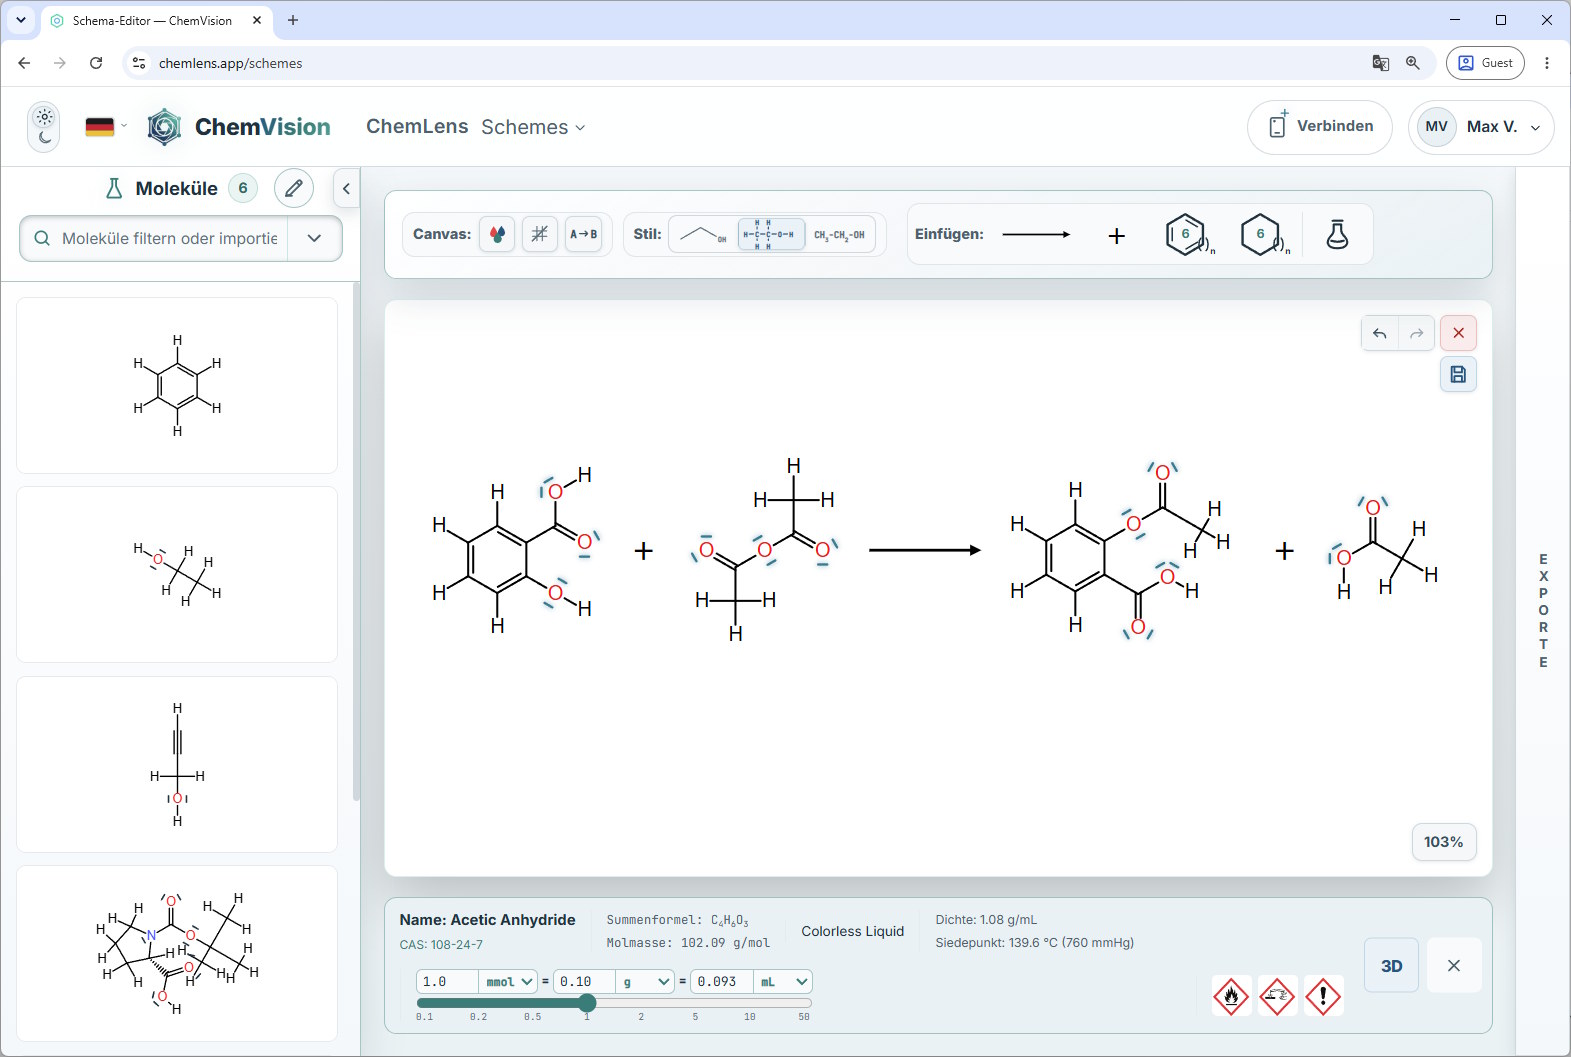This screenshot has width=1571, height=1057.
Task: Open the German flag language selector
Action: point(106,127)
